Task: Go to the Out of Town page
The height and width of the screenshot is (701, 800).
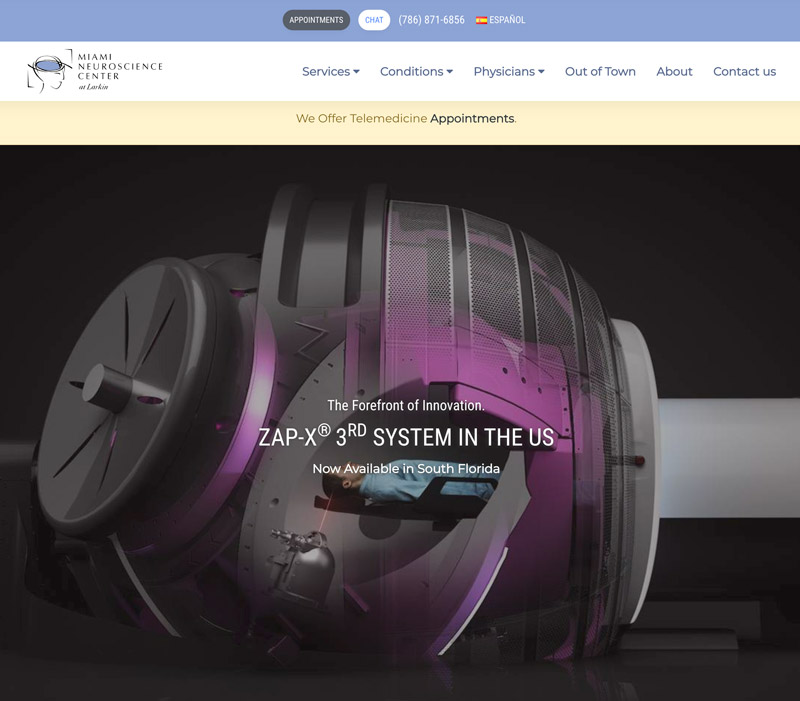Action: tap(600, 71)
